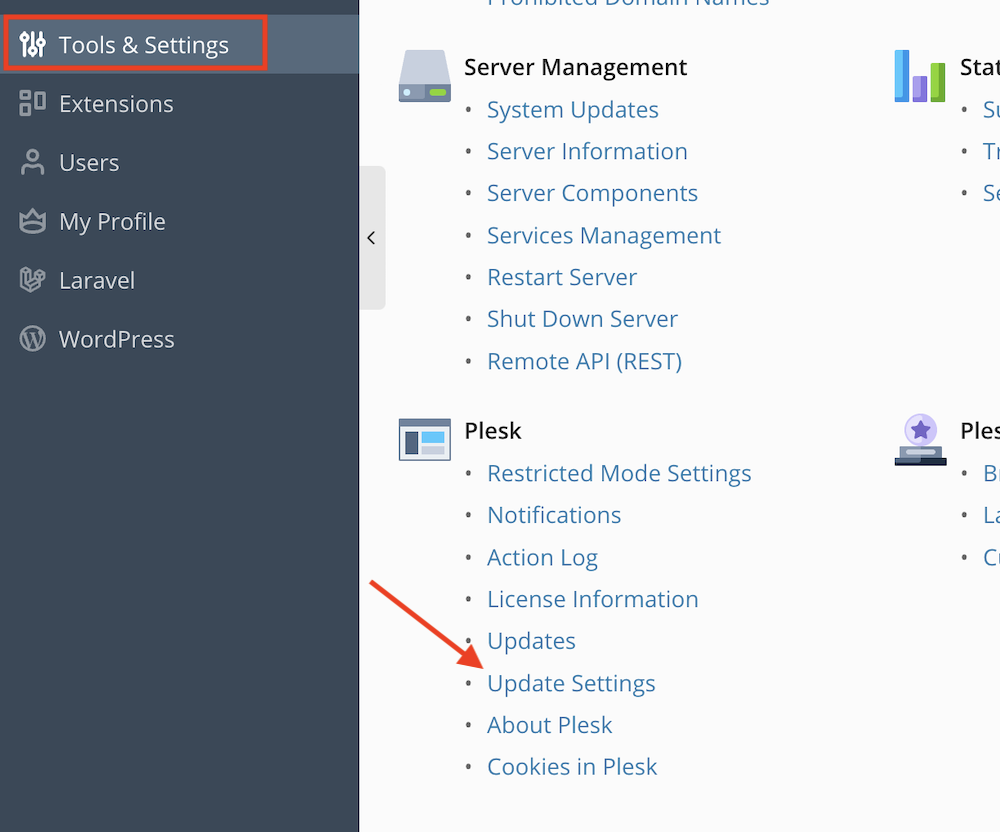Click the Plesk panel window icon
Image resolution: width=1000 pixels, height=832 pixels.
click(425, 439)
